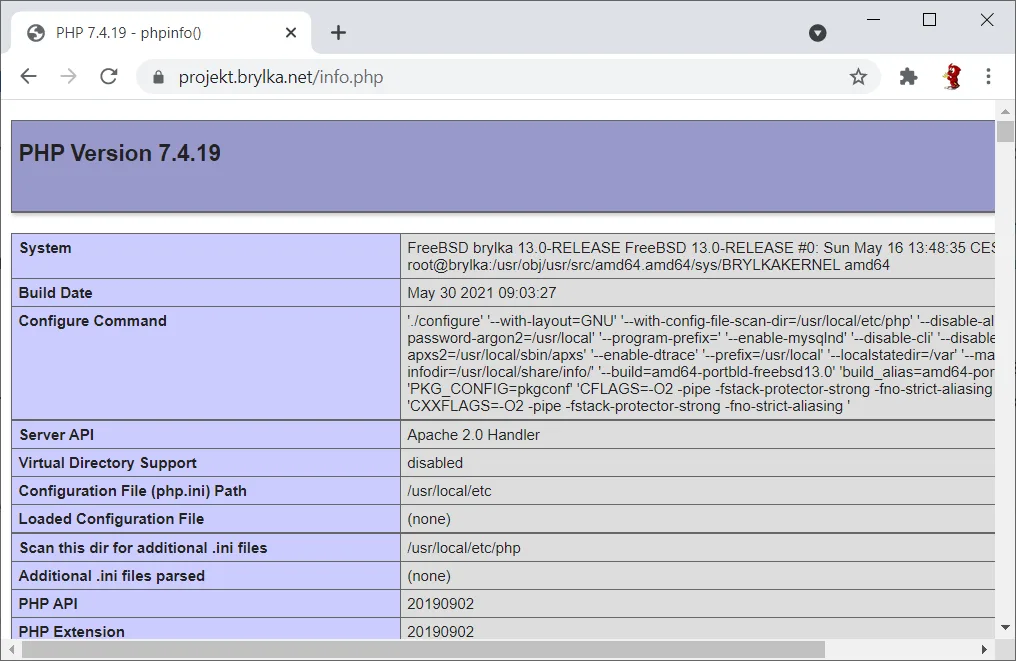1016x661 pixels.
Task: Click the System row label
Action: click(x=45, y=248)
